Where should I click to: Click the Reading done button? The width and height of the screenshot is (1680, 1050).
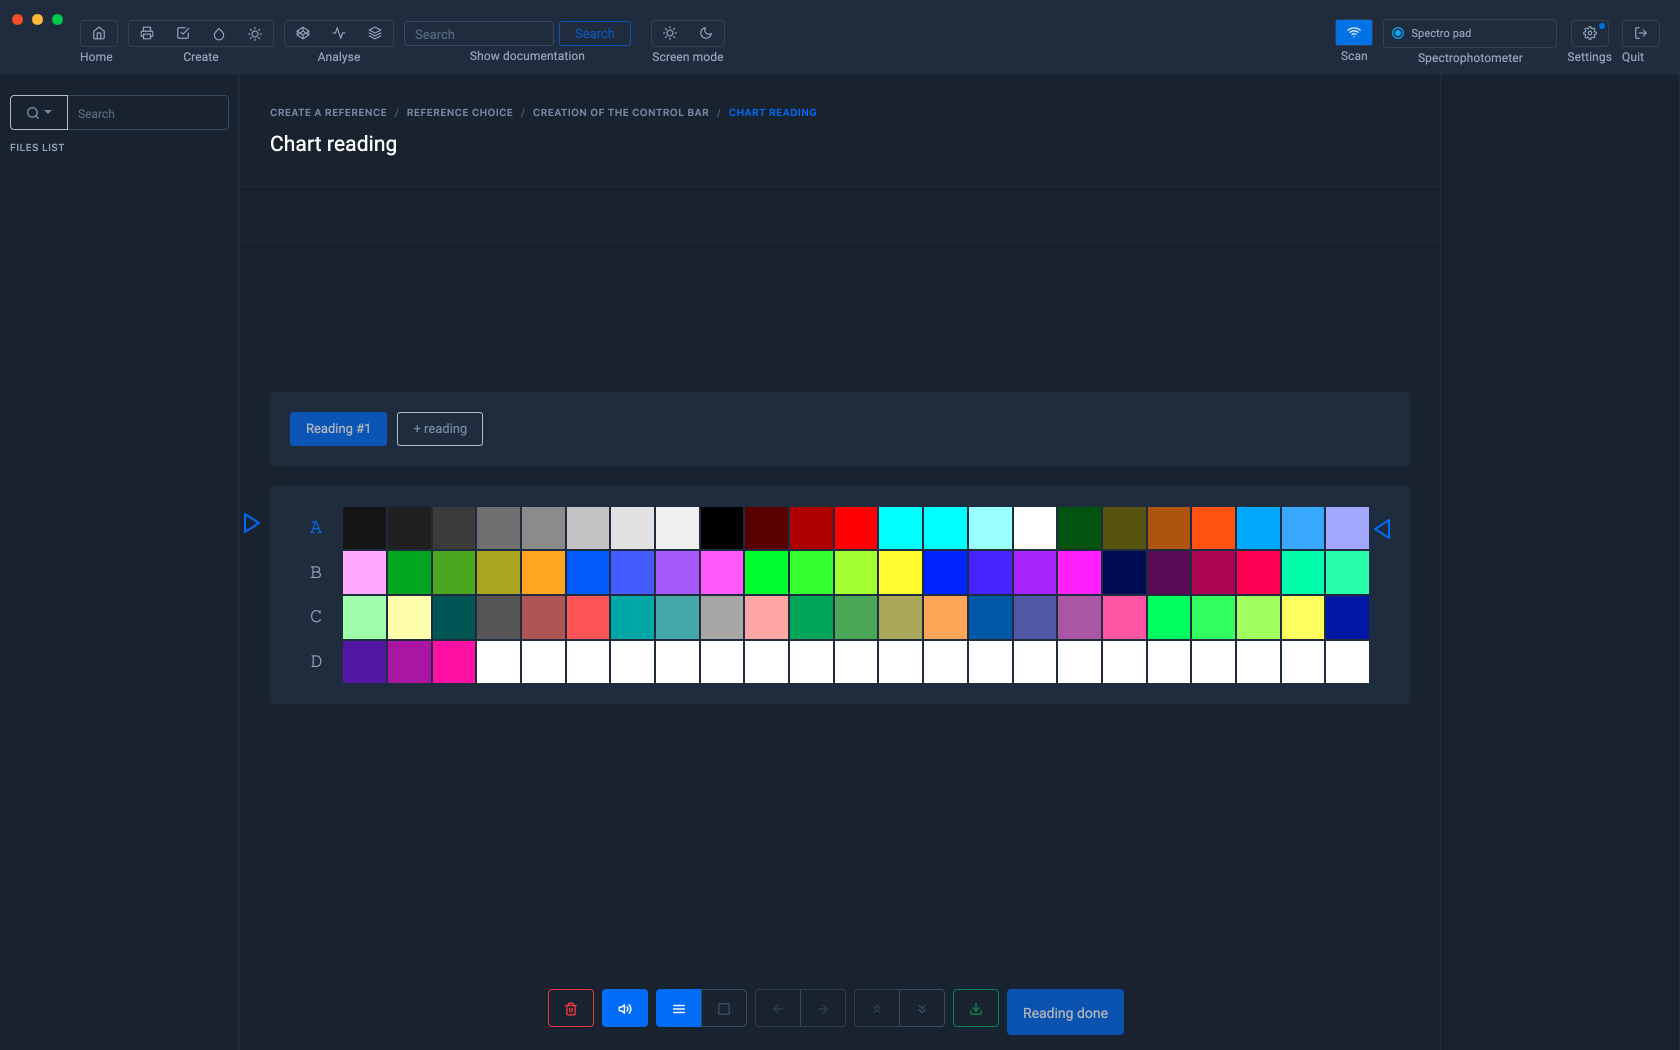(x=1065, y=1012)
